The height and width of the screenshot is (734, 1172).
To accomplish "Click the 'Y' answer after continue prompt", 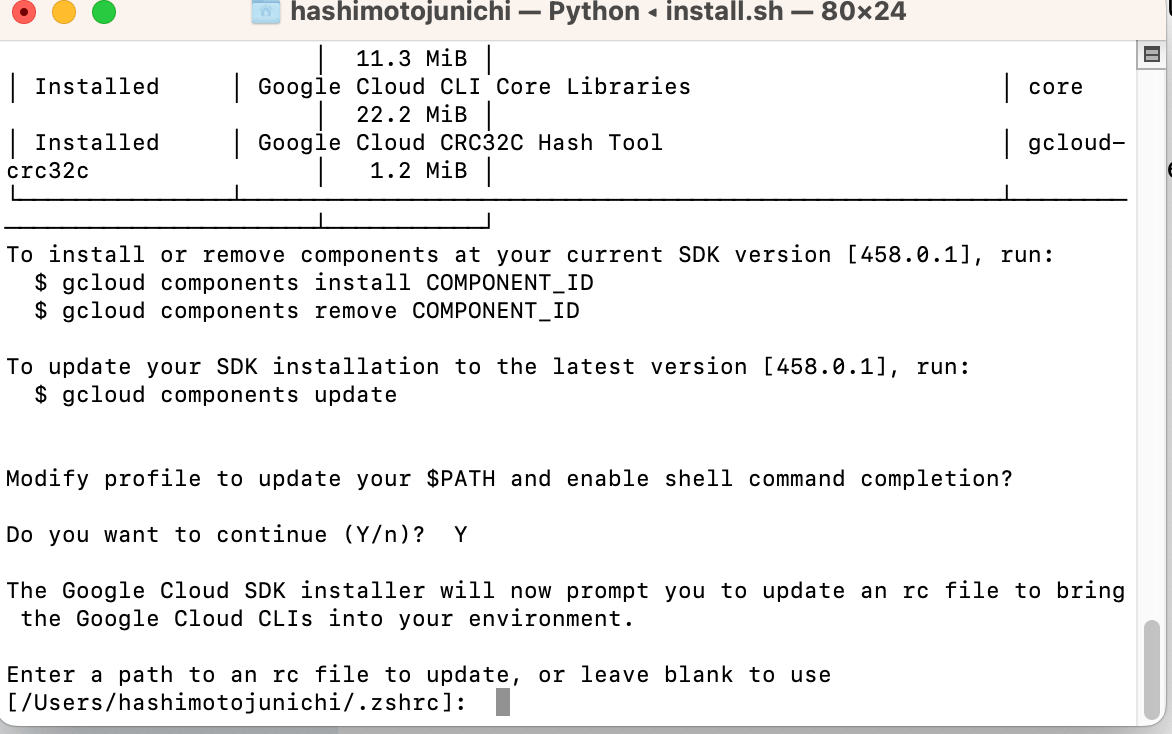I will 460,535.
